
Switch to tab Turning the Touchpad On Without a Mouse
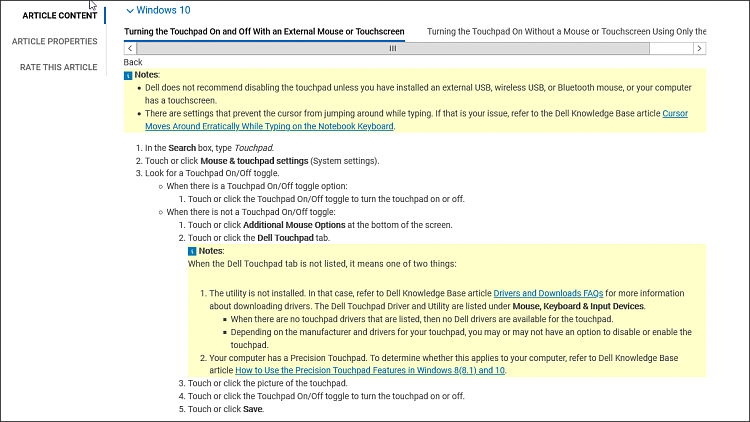[x=566, y=32]
